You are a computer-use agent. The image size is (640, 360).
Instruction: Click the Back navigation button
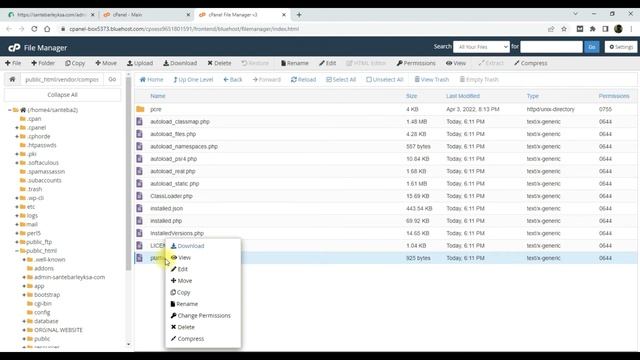233,80
